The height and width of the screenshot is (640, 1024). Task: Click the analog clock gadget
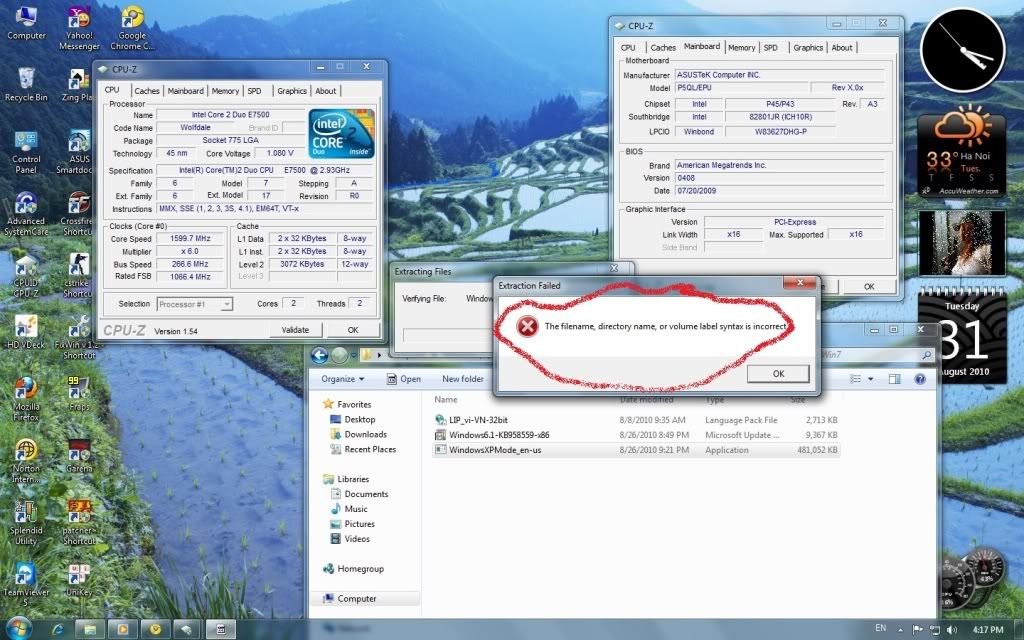click(962, 50)
